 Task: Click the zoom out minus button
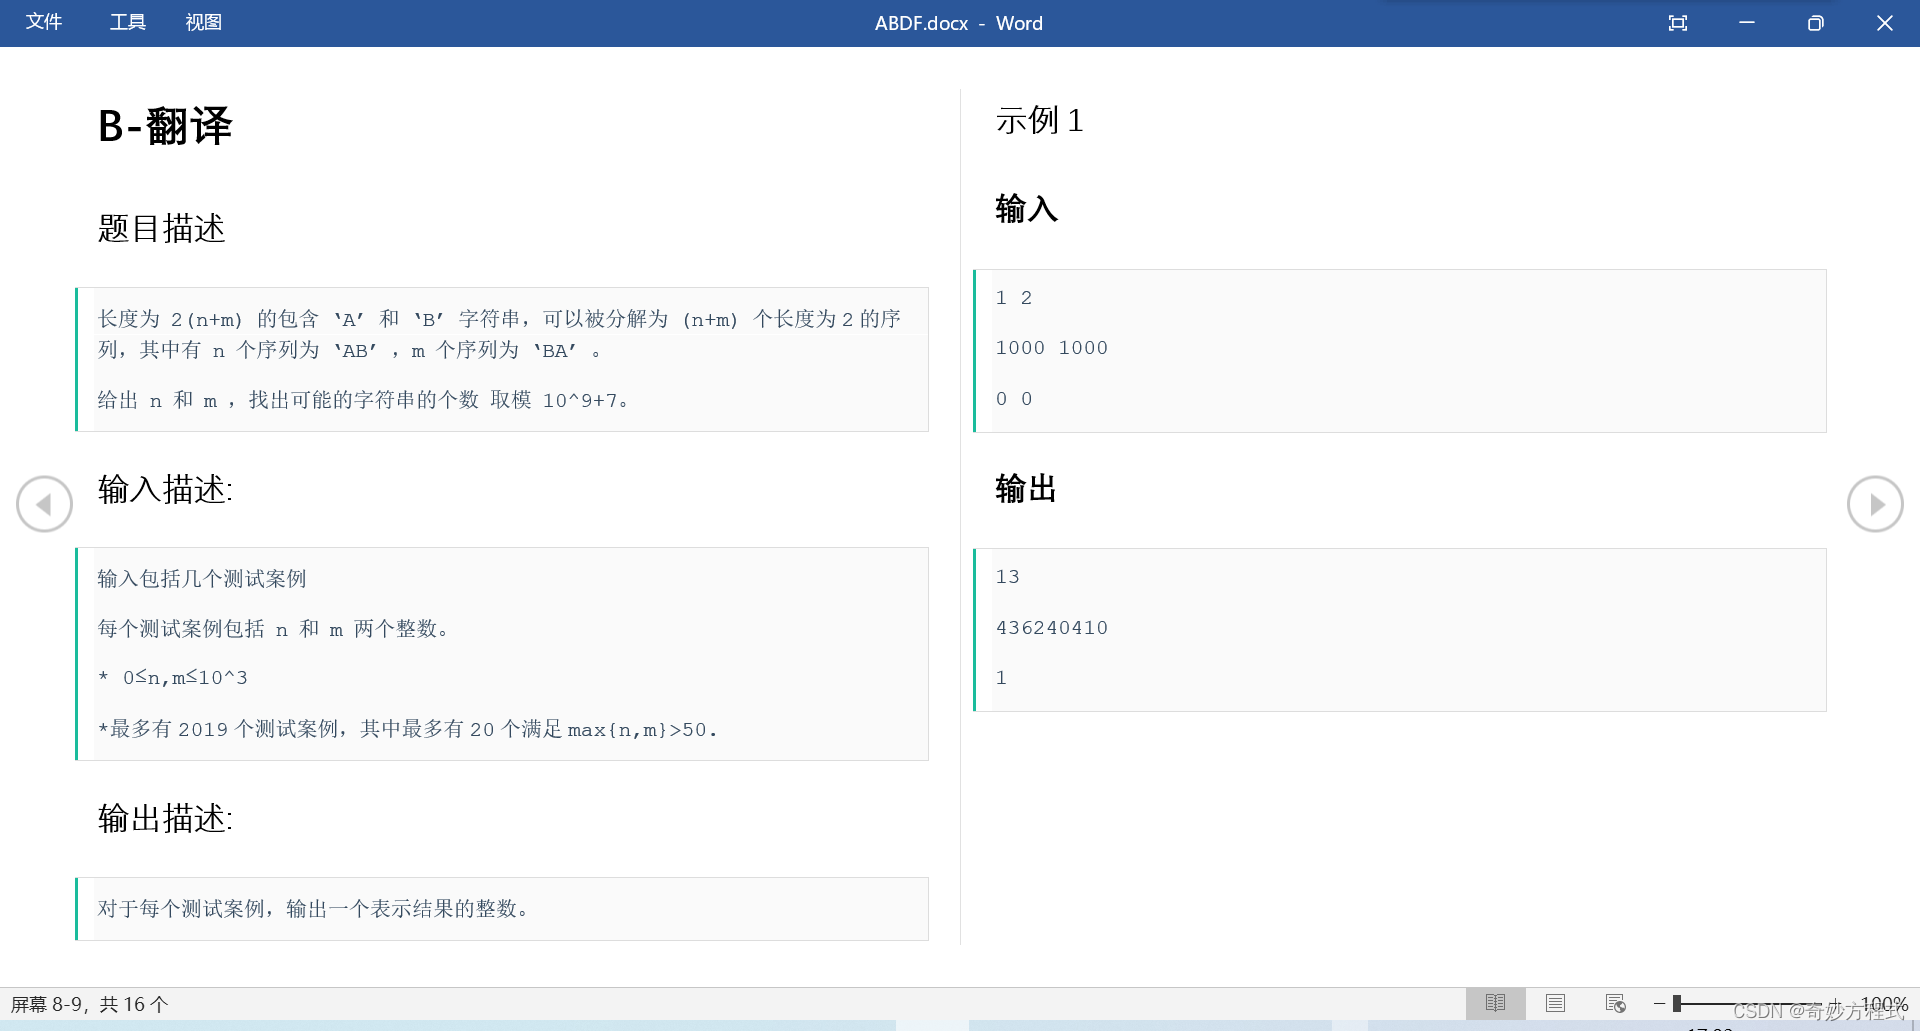1659,1003
